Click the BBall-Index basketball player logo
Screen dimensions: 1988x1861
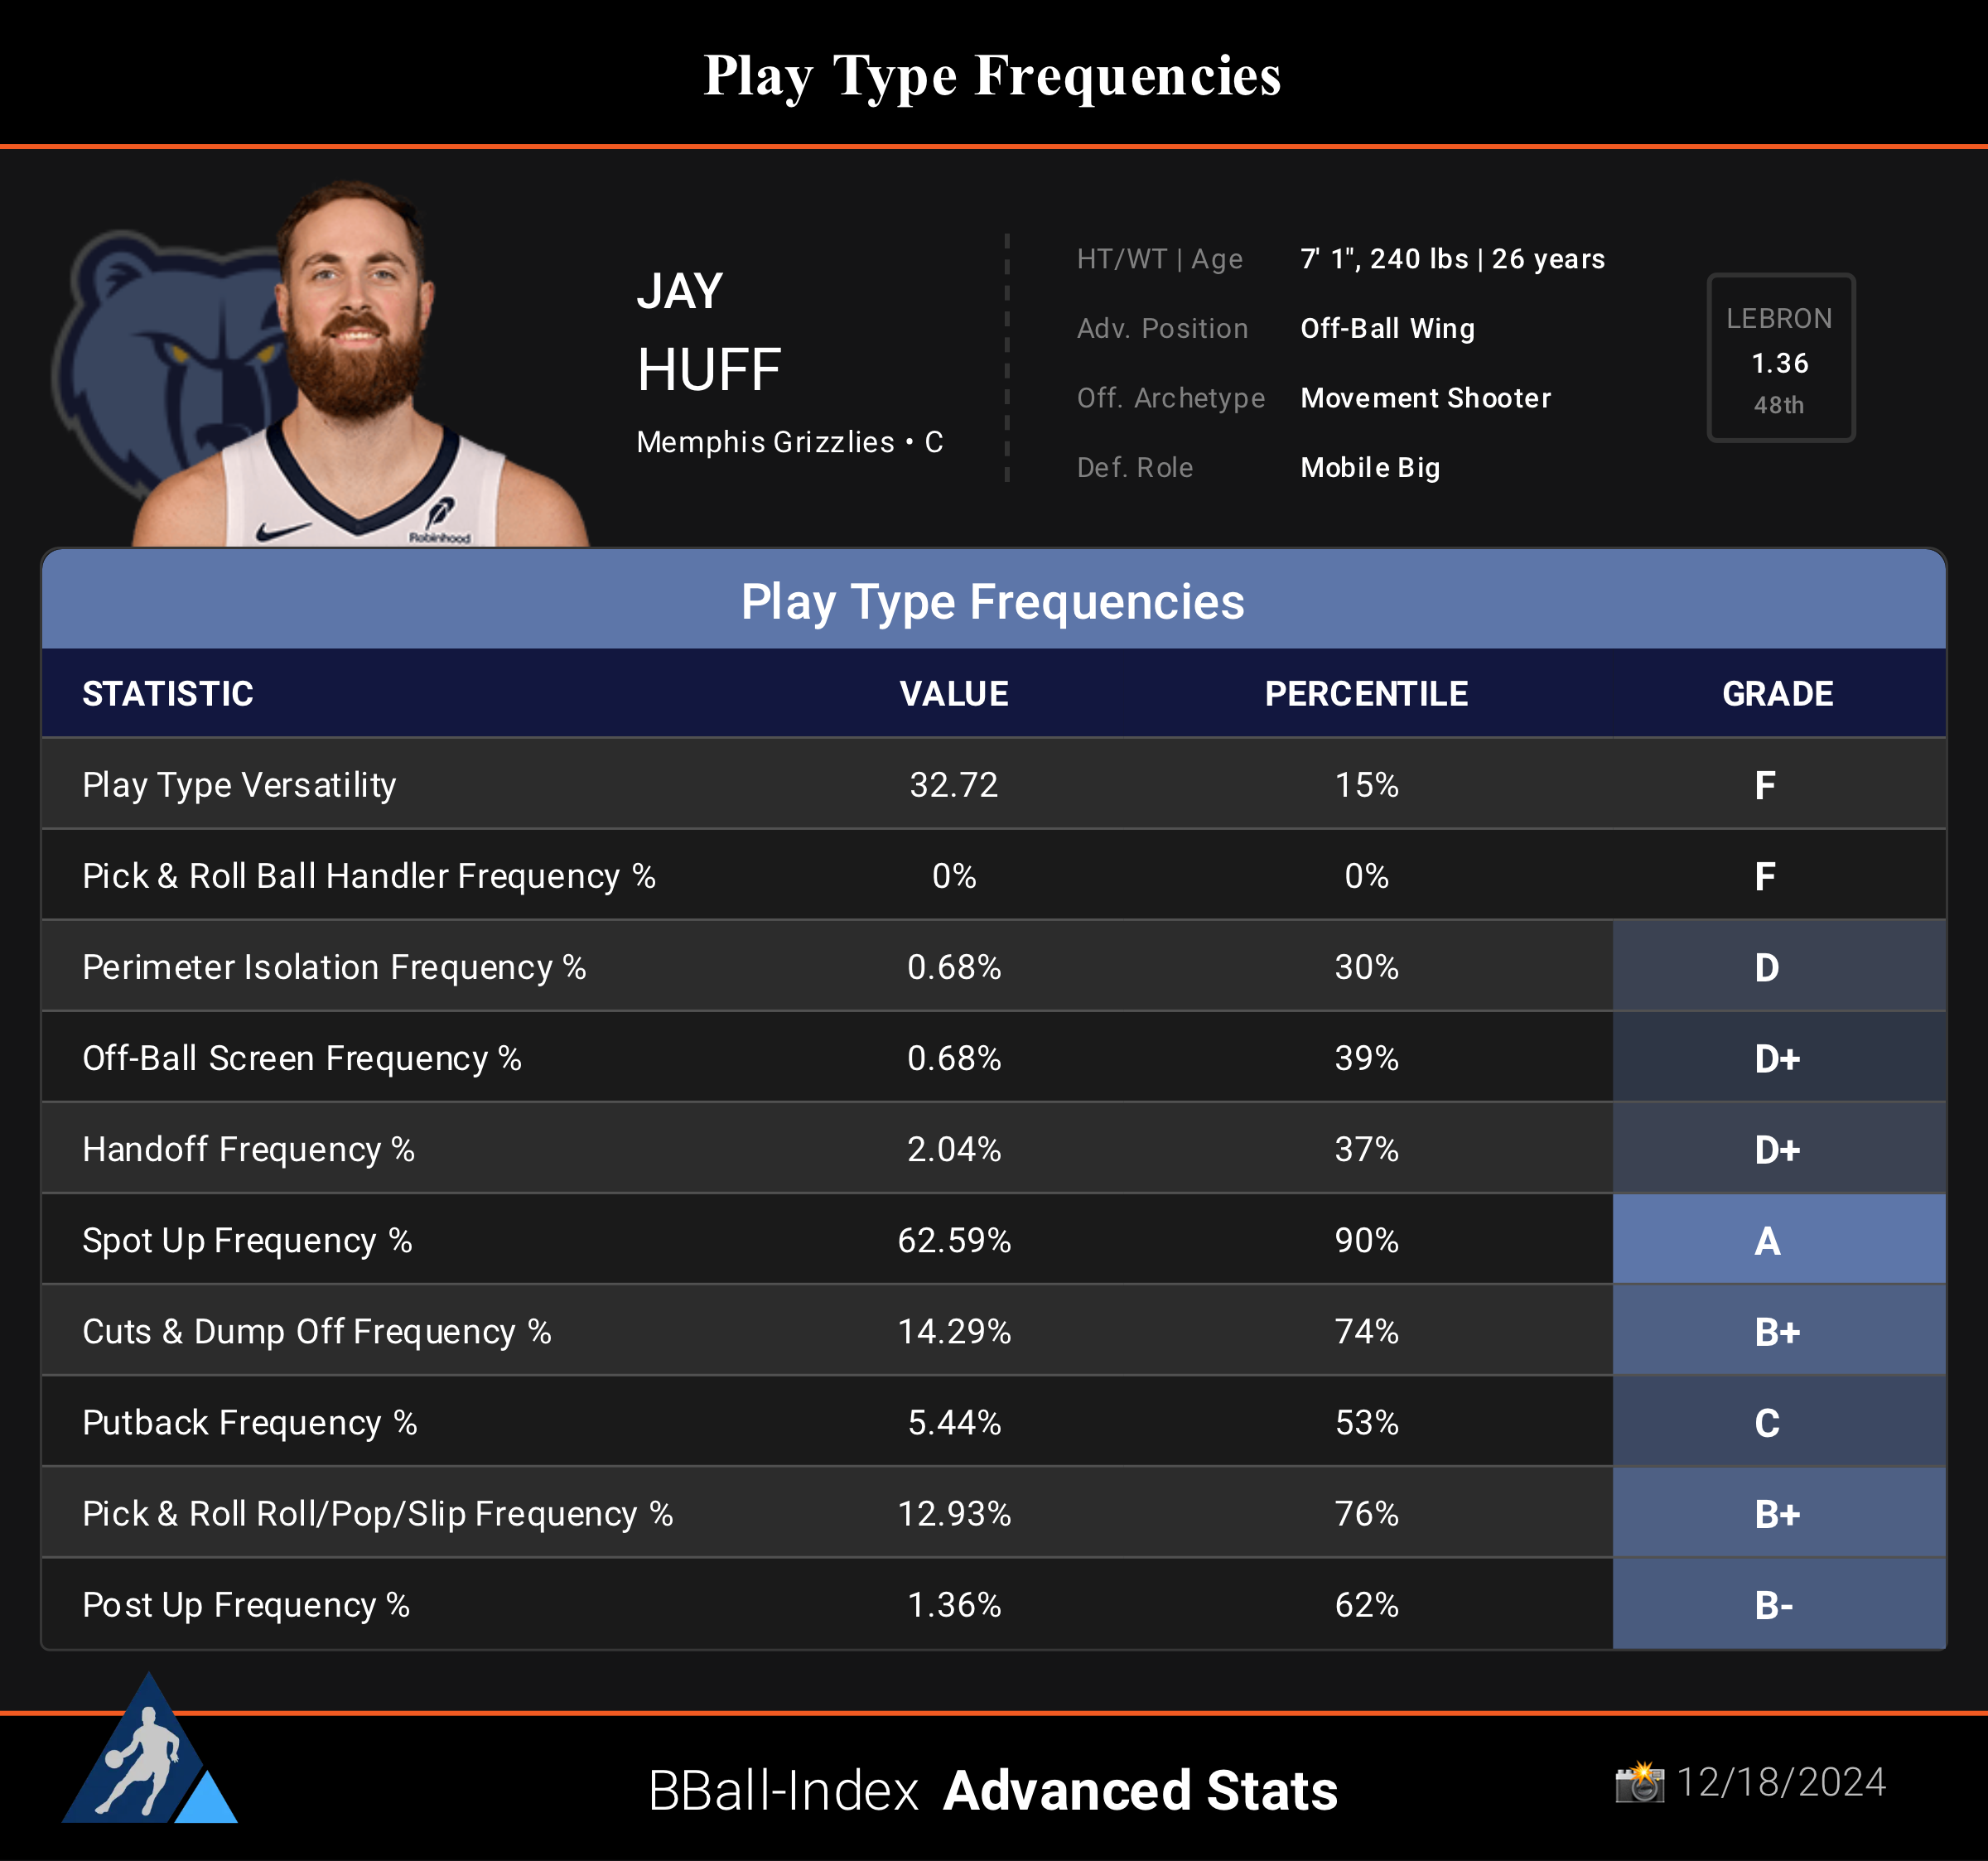click(148, 1757)
